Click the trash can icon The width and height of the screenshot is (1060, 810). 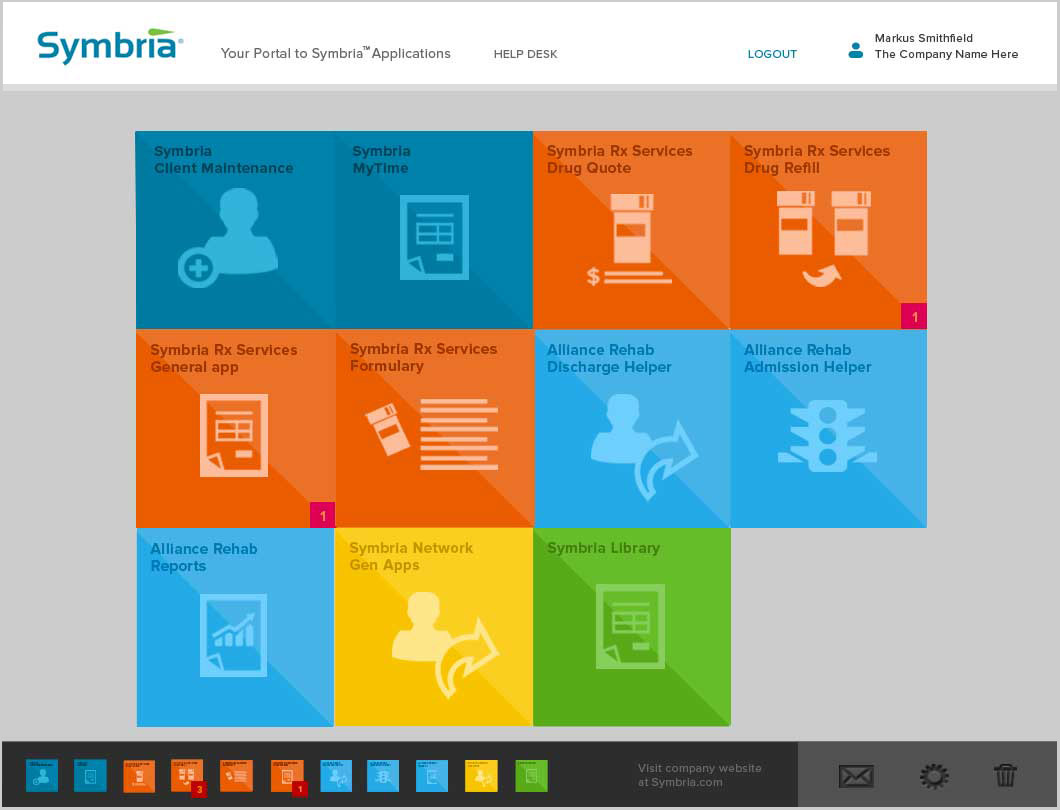(1006, 775)
